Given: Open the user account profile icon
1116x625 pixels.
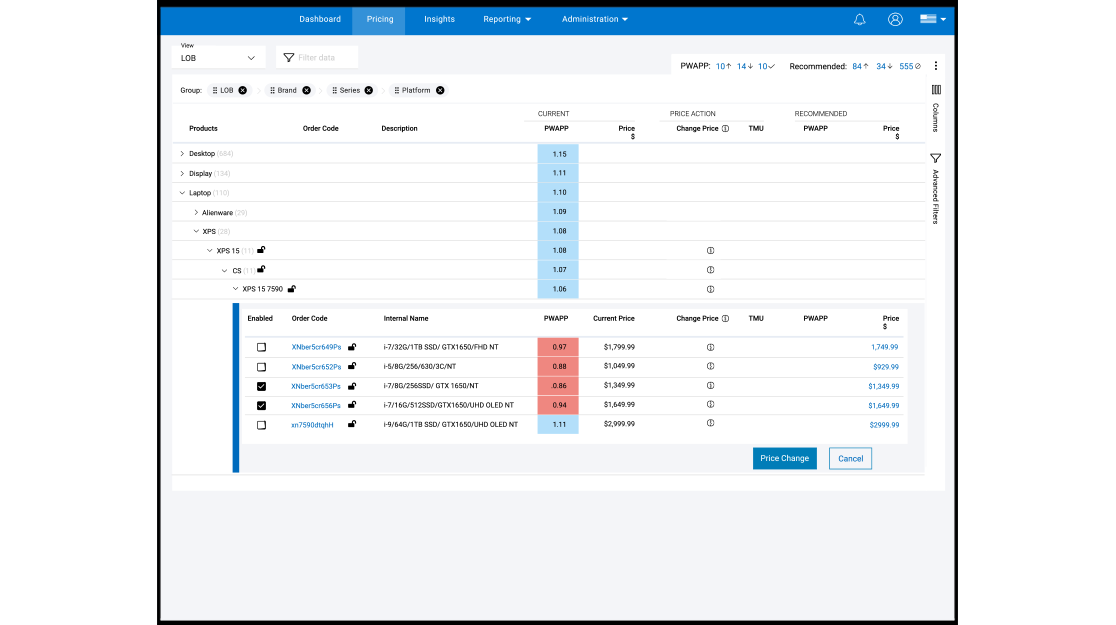Looking at the screenshot, I should 895,19.
